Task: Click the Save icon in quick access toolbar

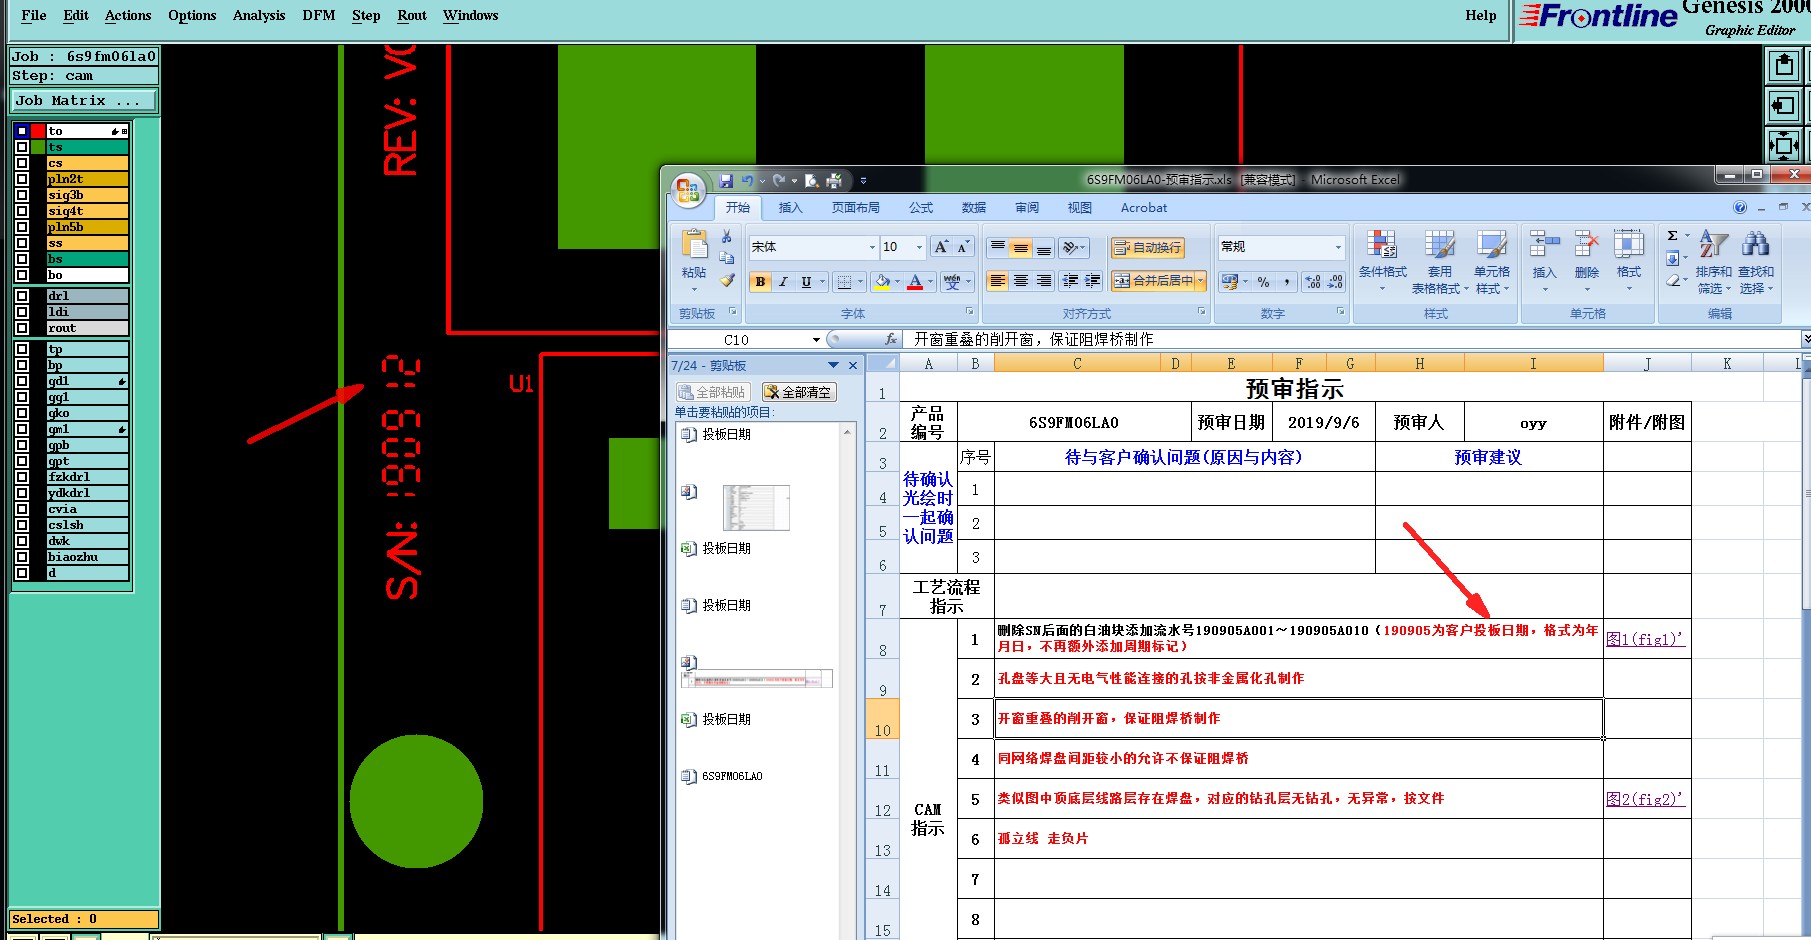Action: [726, 181]
